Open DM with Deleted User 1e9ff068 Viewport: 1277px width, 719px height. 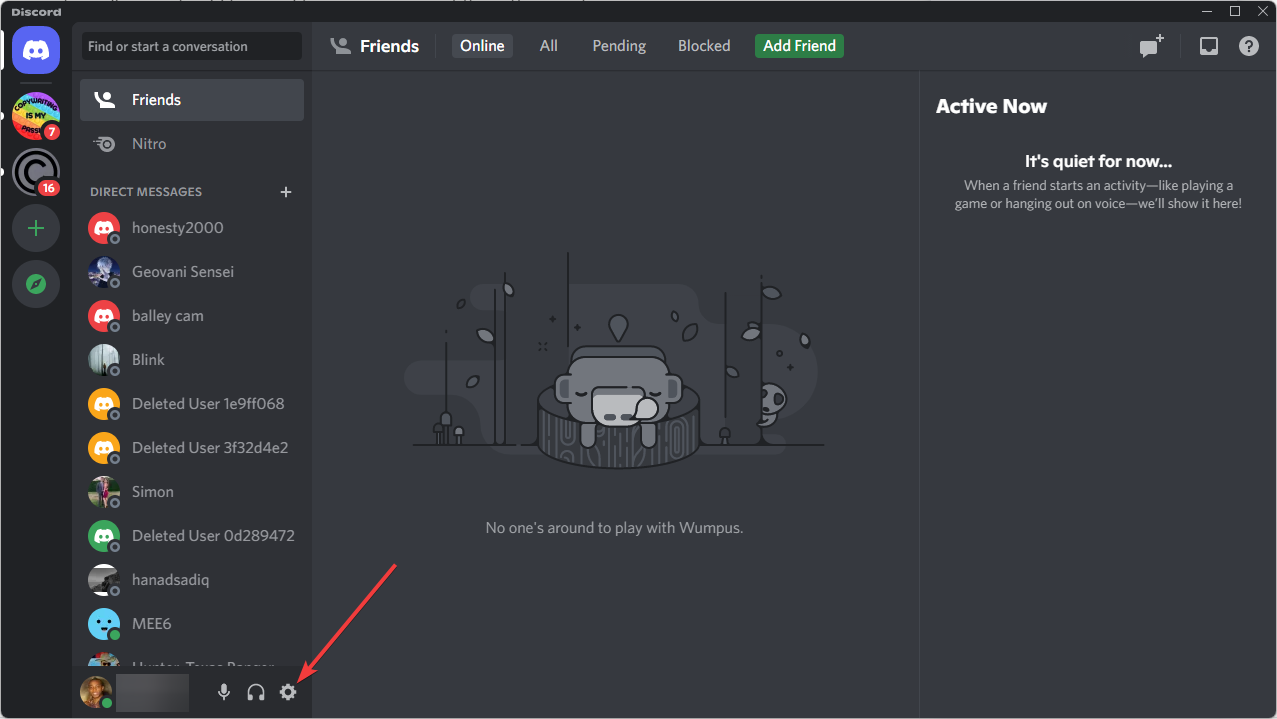coord(192,404)
